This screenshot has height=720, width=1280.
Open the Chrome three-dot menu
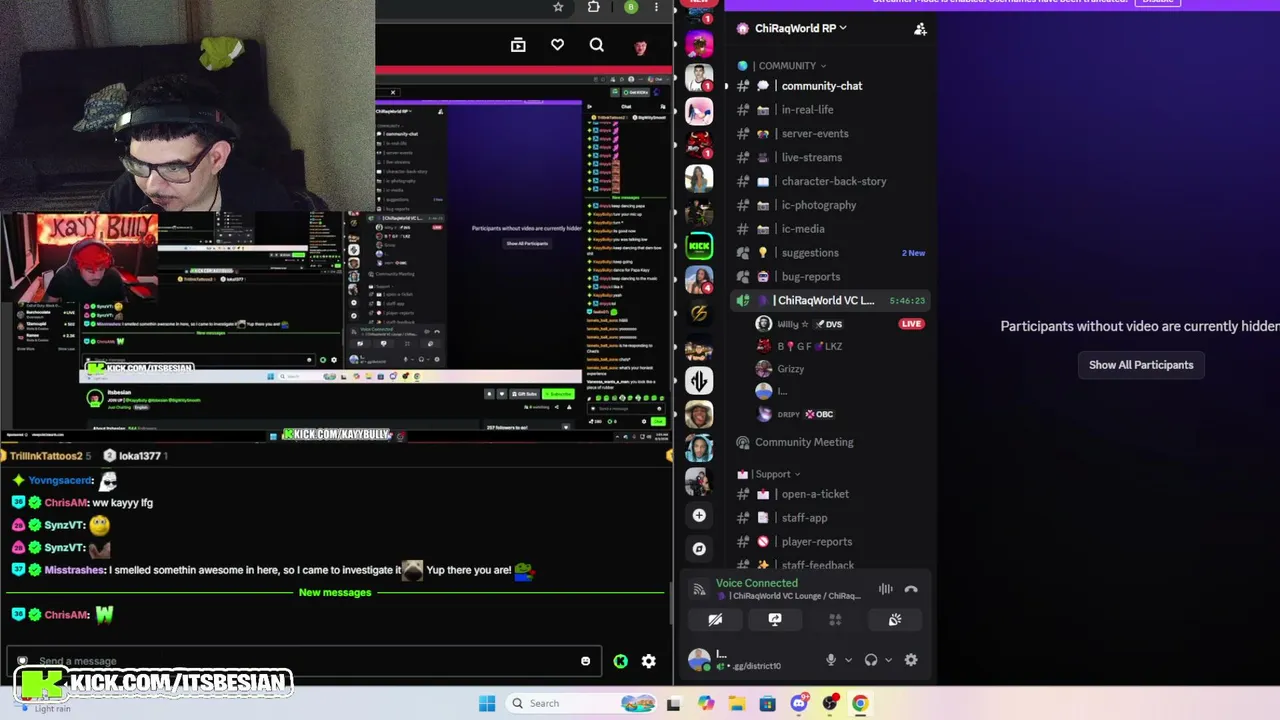[657, 7]
